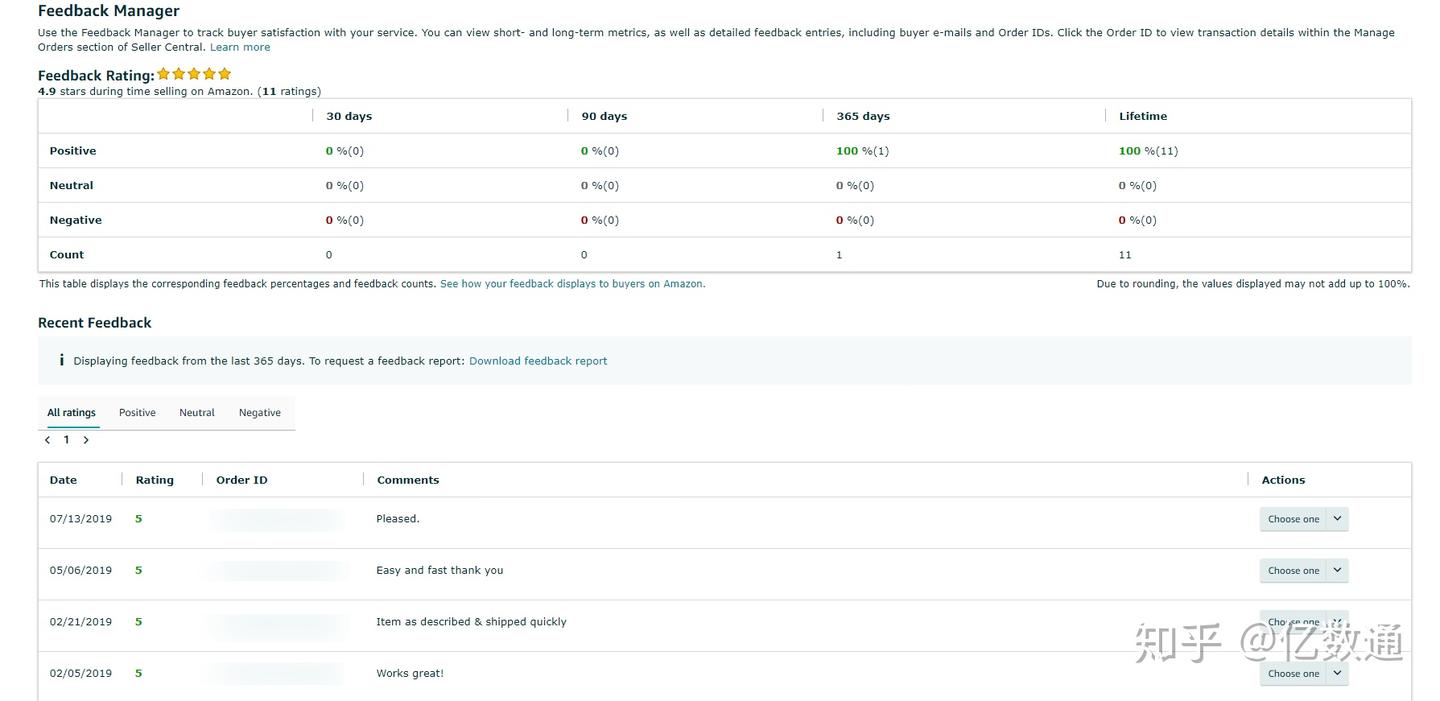Click page number 1 in pagination
1440x701 pixels.
click(x=67, y=440)
